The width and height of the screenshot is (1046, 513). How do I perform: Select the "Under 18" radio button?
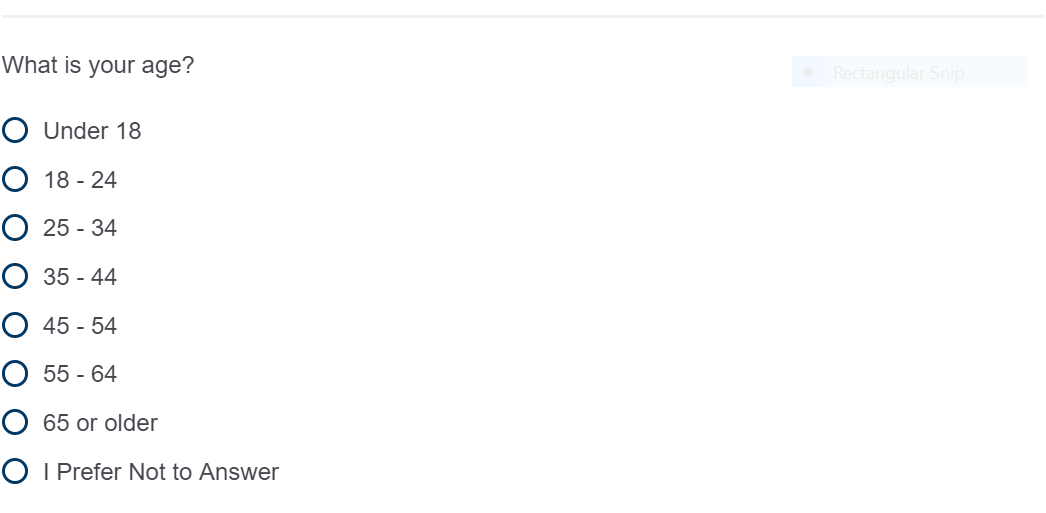[15, 130]
